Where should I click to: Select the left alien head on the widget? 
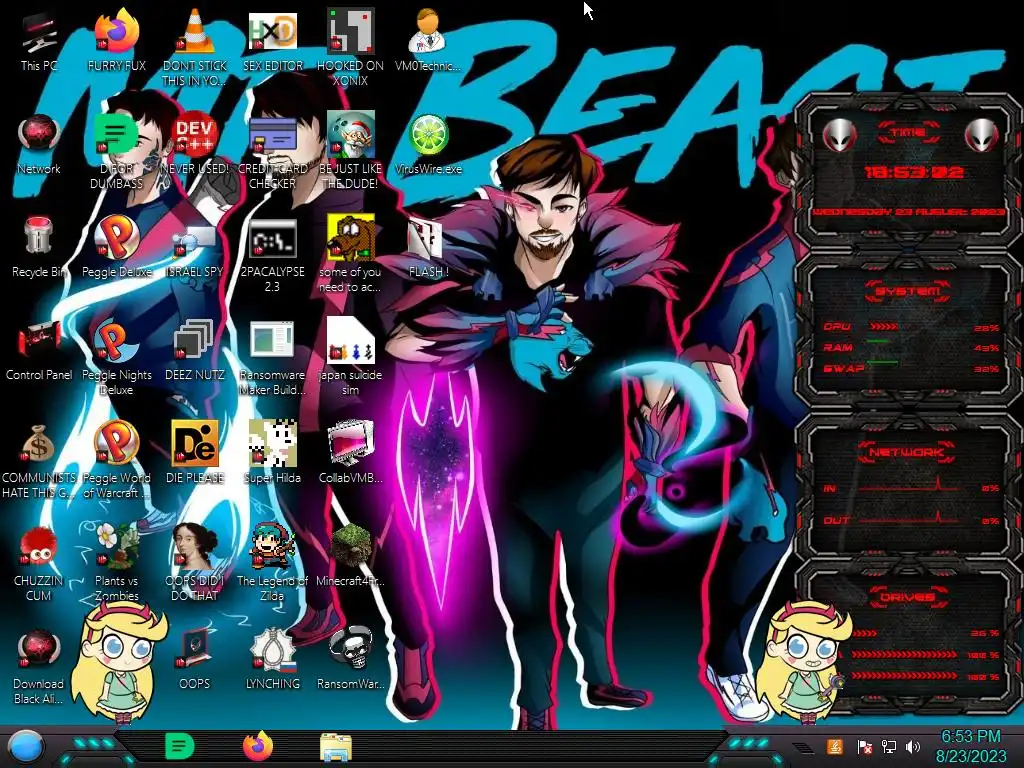pyautogui.click(x=840, y=136)
